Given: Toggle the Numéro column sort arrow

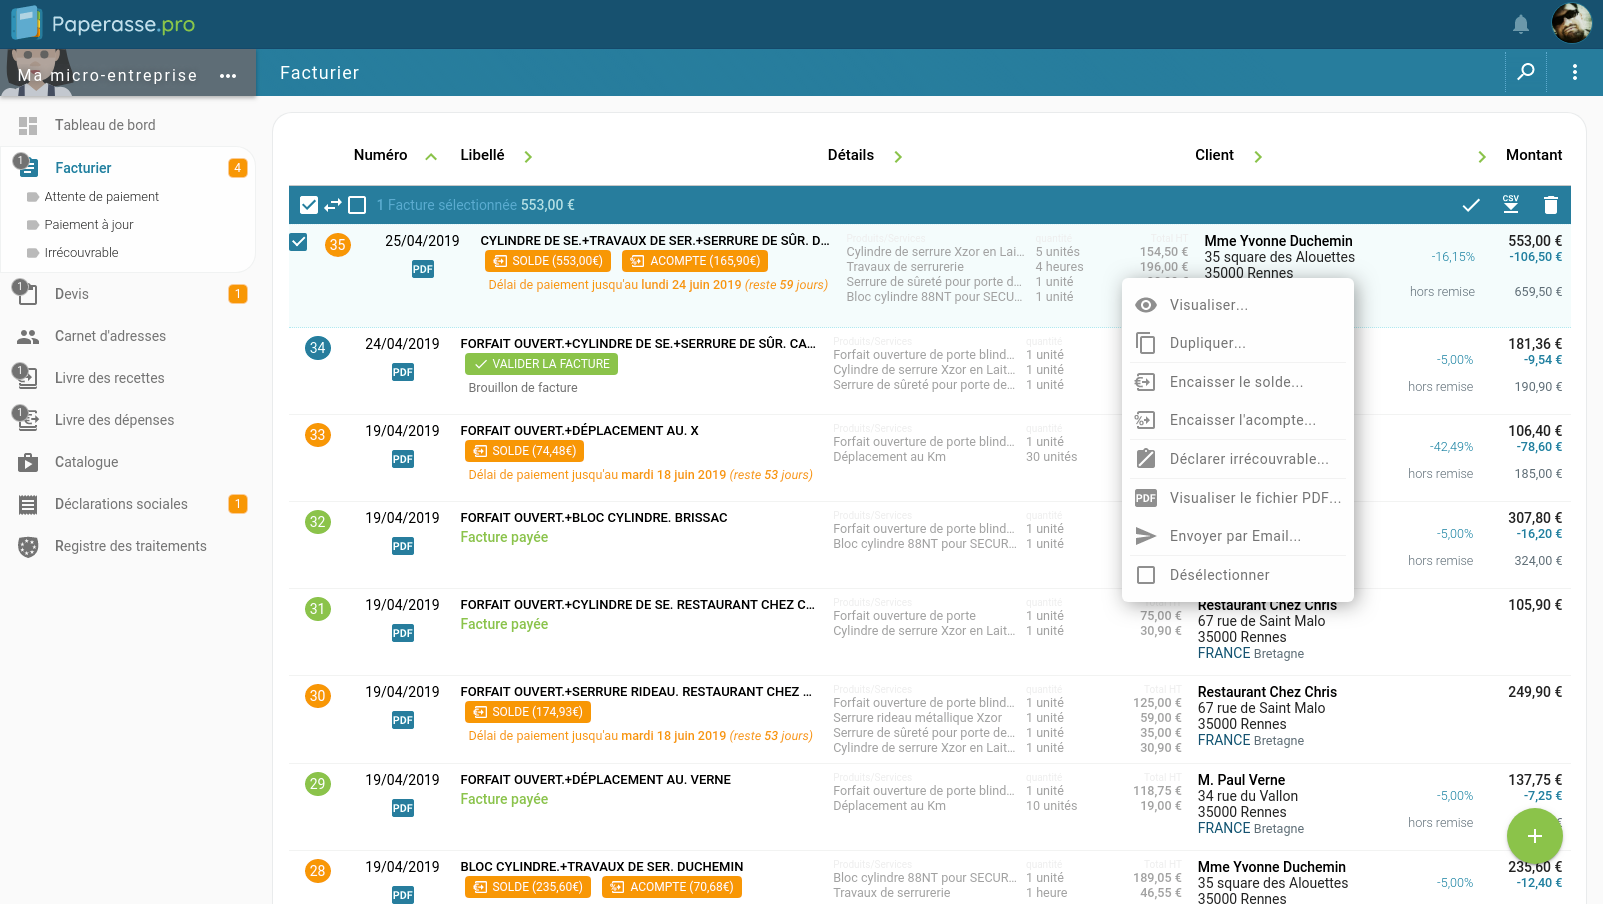Looking at the screenshot, I should click(x=431, y=156).
